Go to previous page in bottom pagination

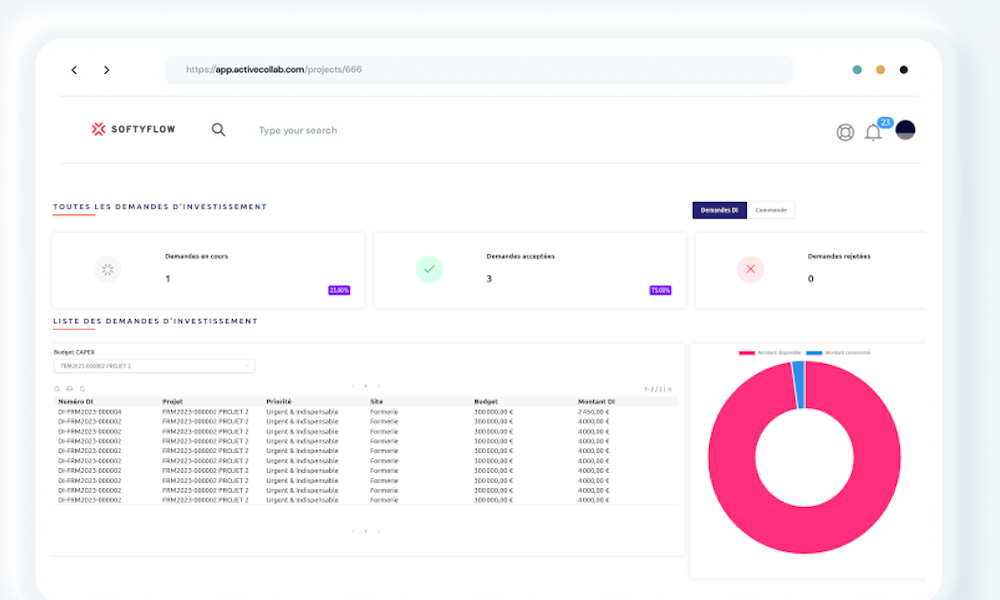(x=353, y=531)
